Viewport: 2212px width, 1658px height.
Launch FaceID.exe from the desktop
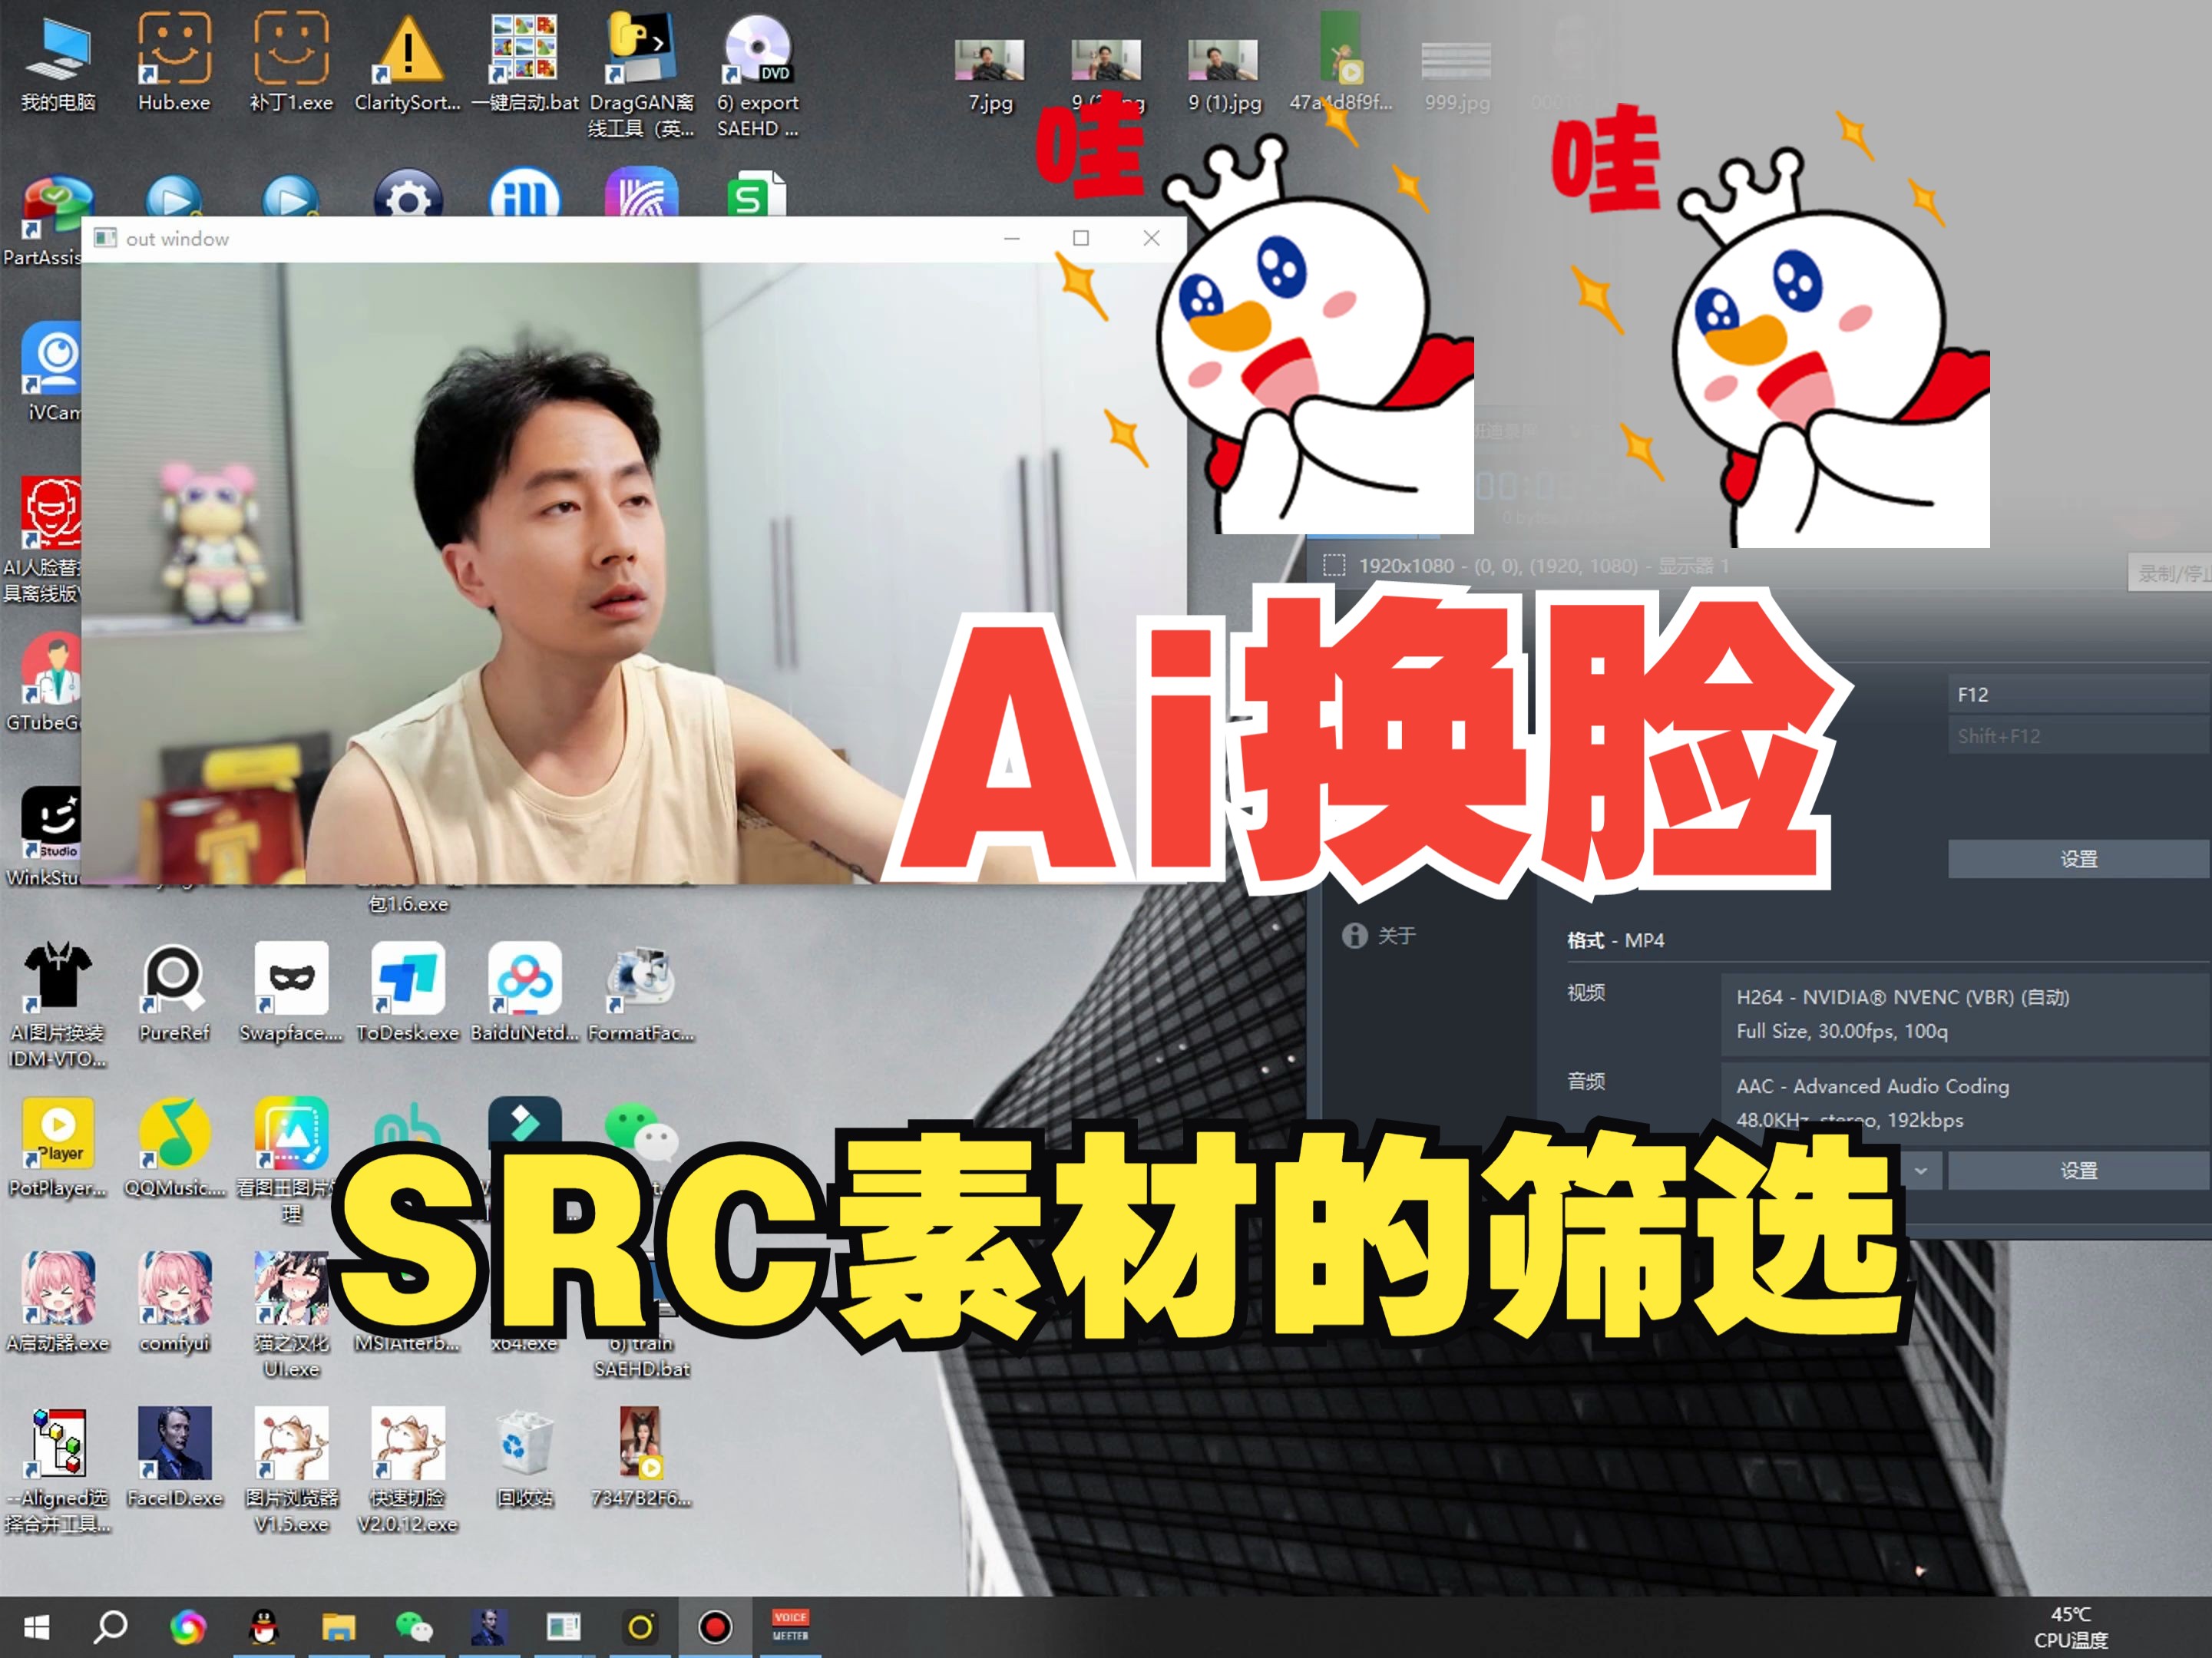pyautogui.click(x=174, y=1457)
